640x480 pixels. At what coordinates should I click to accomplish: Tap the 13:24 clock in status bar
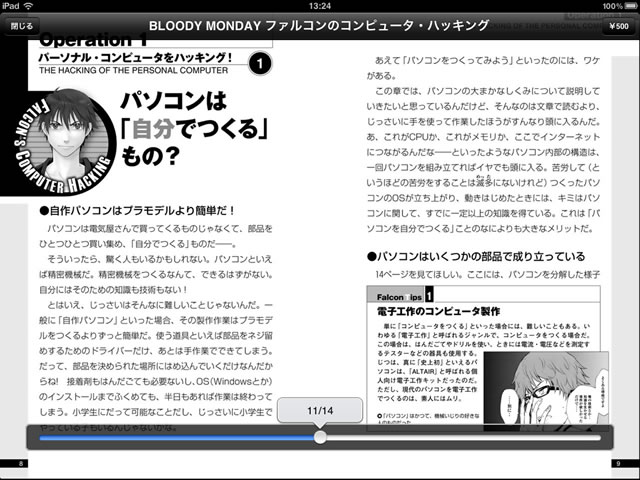tap(320, 6)
